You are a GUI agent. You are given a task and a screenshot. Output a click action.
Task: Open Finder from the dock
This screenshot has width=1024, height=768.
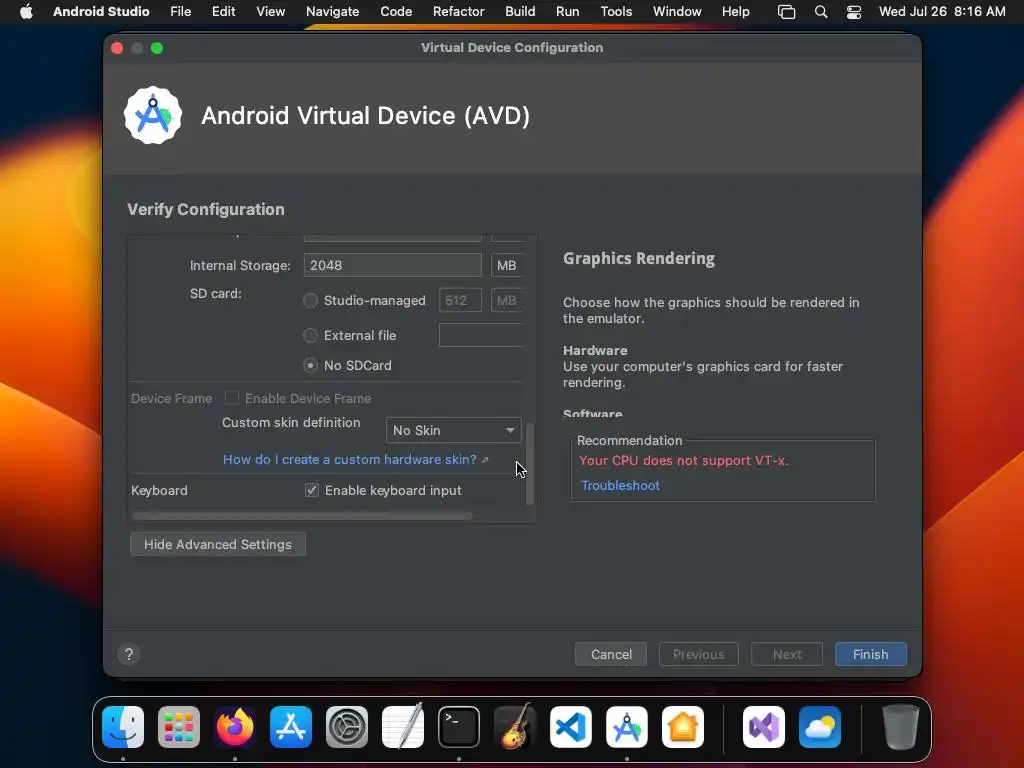tap(123, 727)
